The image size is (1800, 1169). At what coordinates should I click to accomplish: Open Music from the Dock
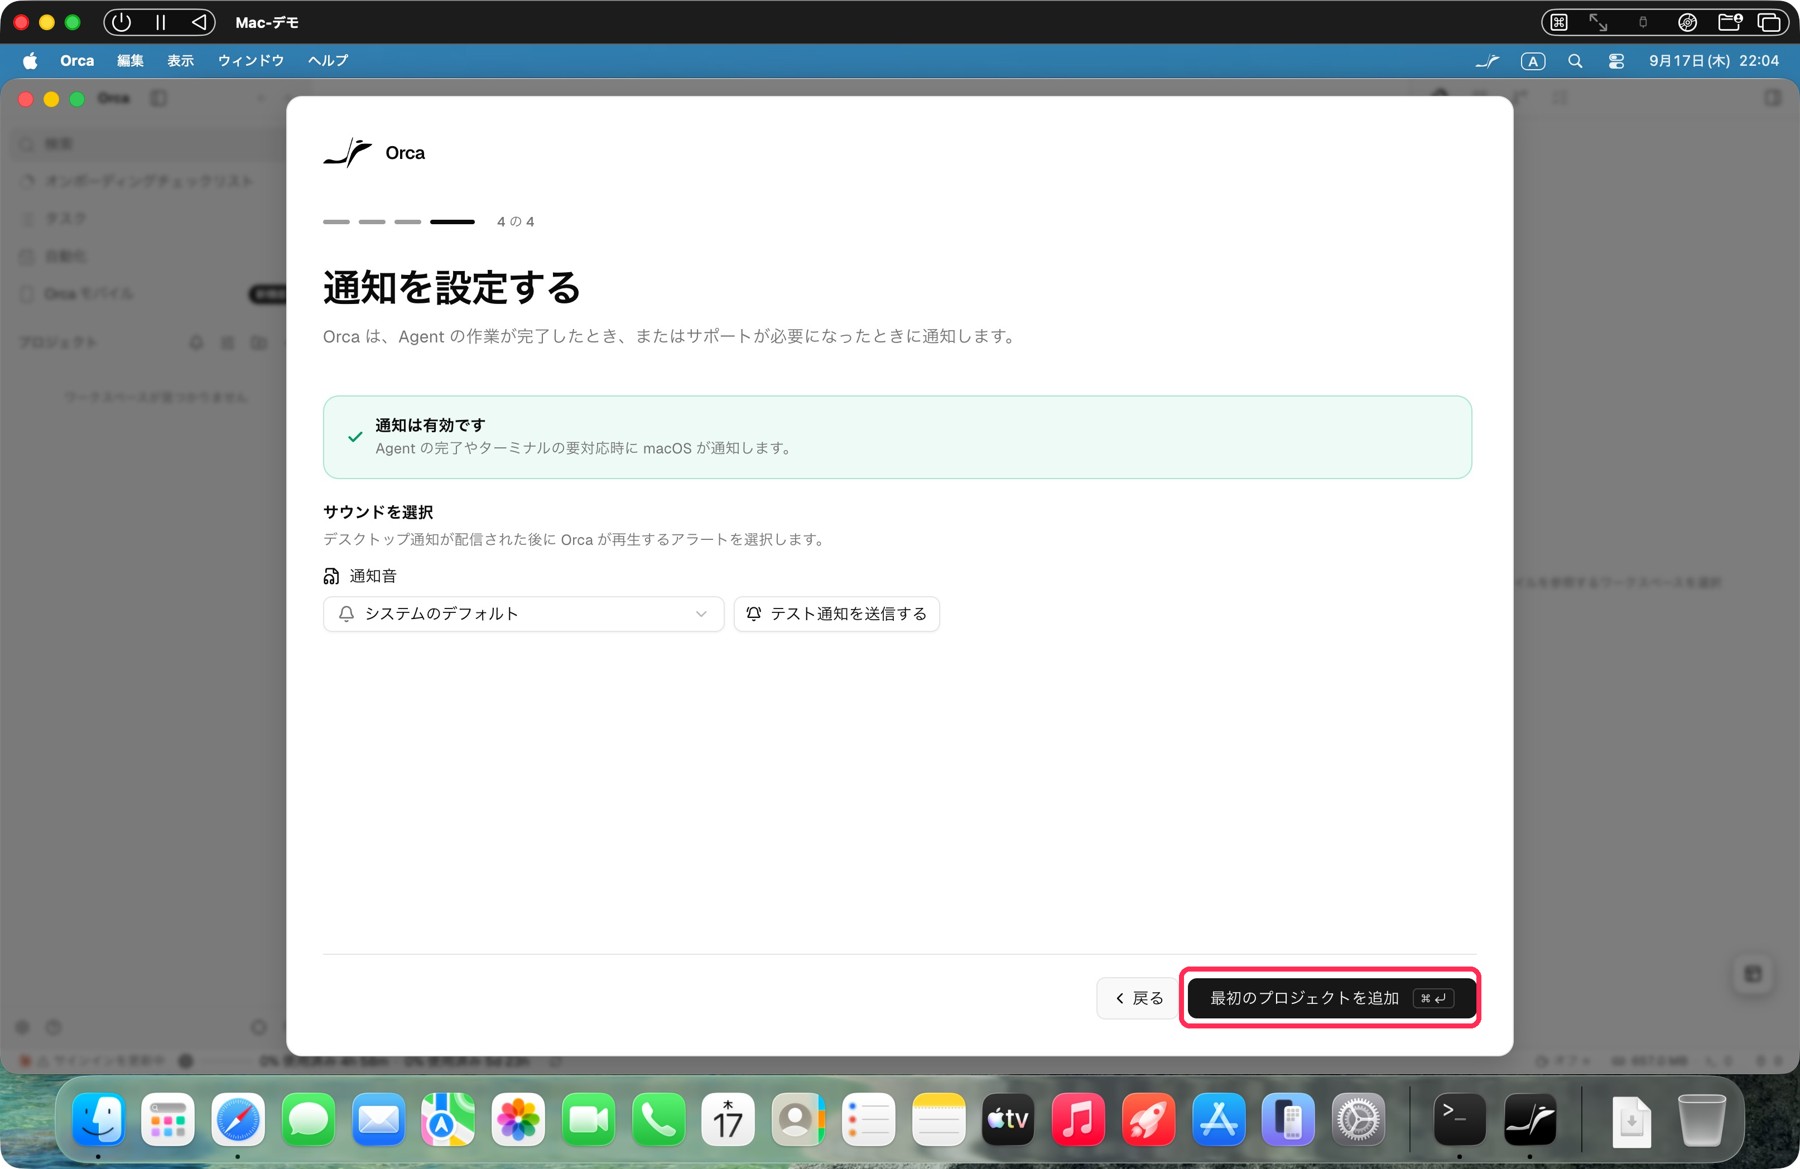click(1078, 1120)
